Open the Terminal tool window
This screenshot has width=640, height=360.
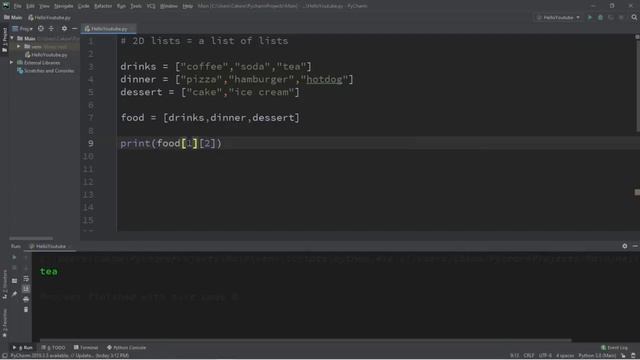86,348
